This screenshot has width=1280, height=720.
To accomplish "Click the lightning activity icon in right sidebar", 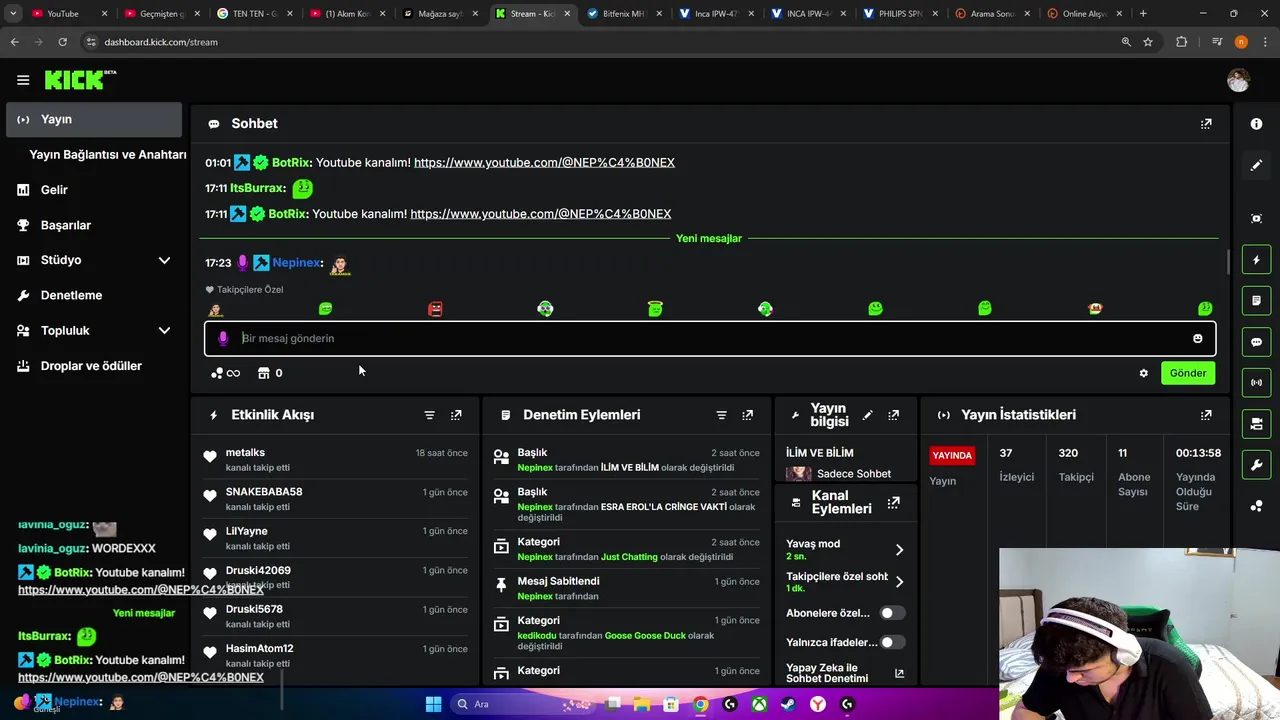I will pyautogui.click(x=1256, y=260).
